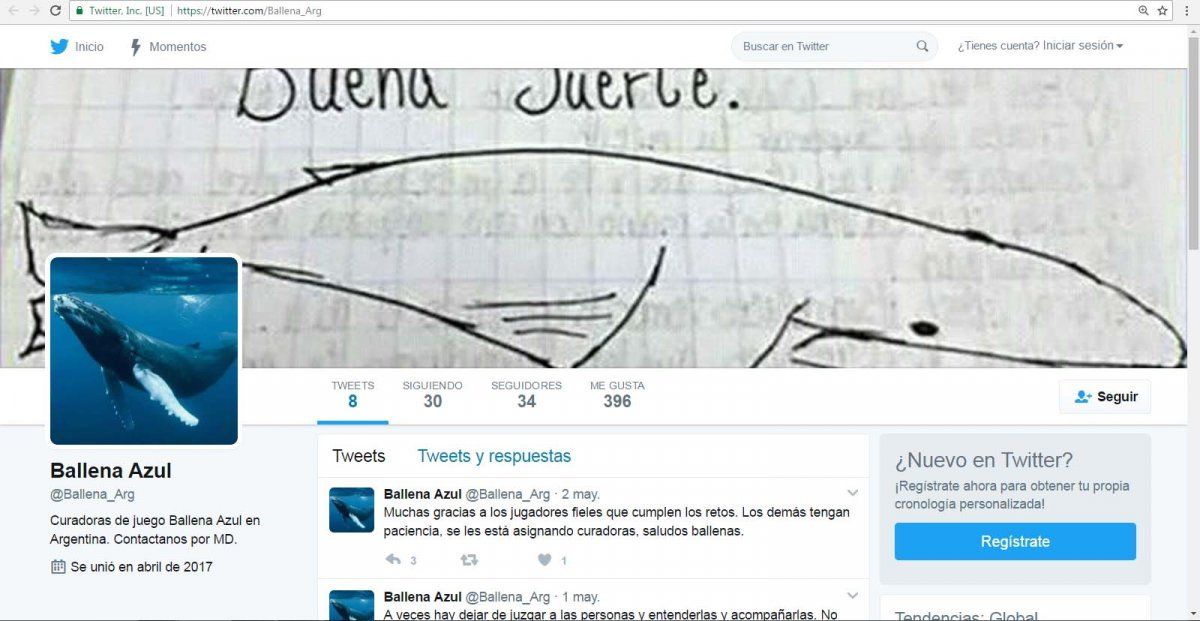1200x621 pixels.
Task: Click the blue Regístrate button
Action: [1015, 541]
